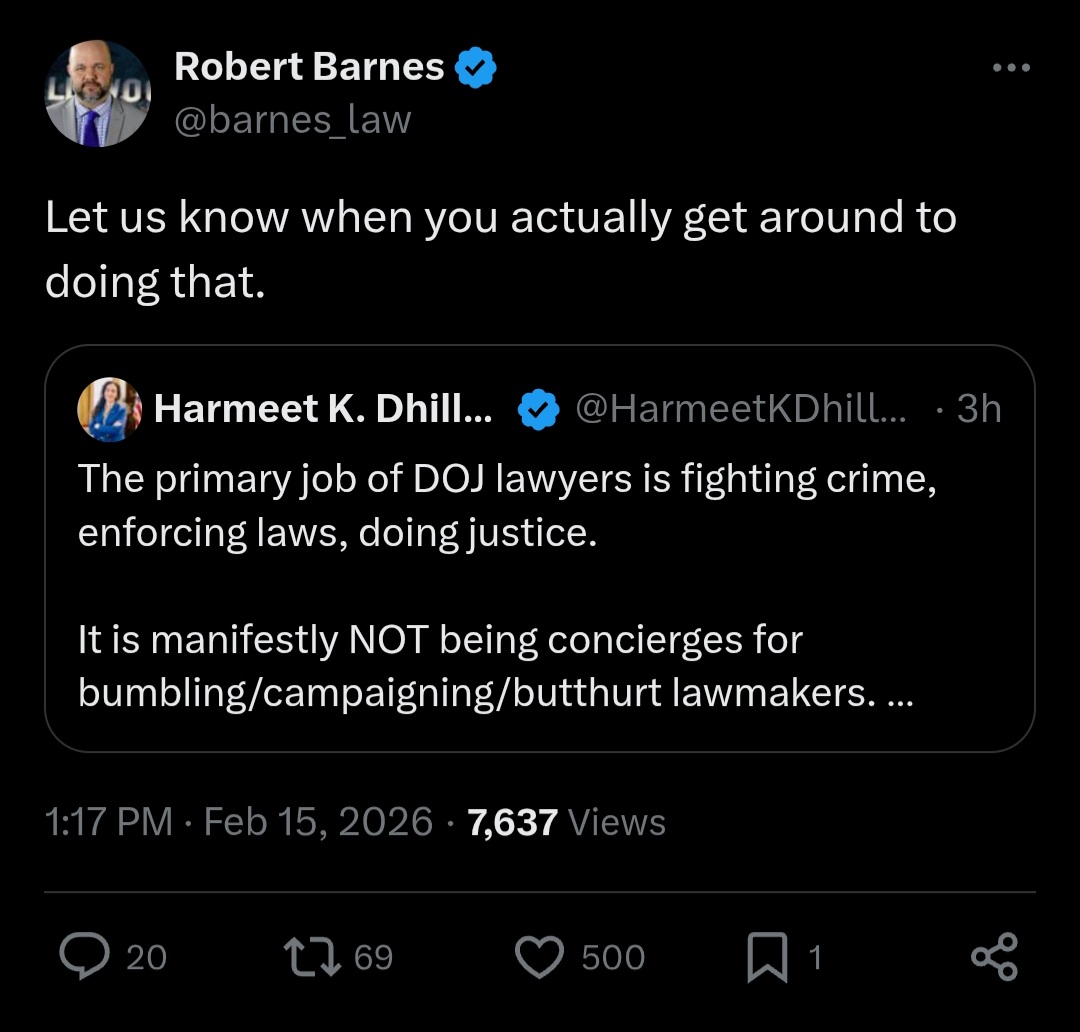Click the reply speech bubble icon
1080x1032 pixels.
(x=87, y=957)
